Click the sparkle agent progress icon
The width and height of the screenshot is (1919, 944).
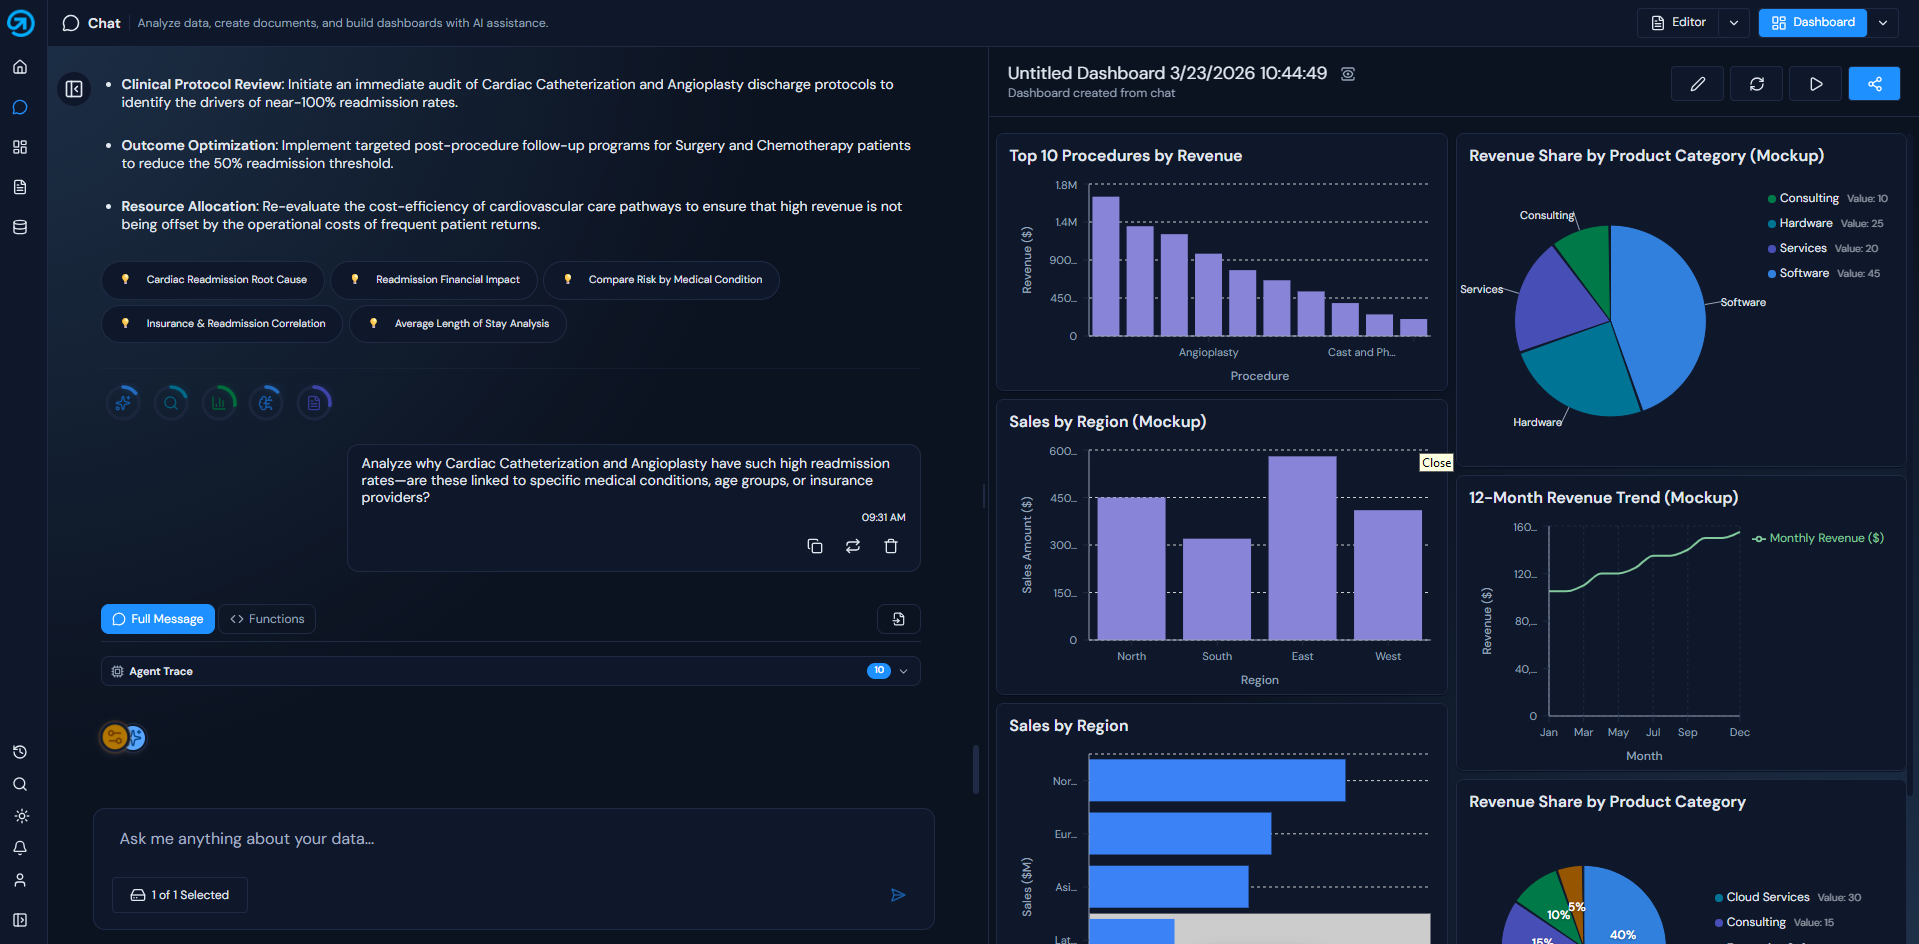click(x=123, y=403)
